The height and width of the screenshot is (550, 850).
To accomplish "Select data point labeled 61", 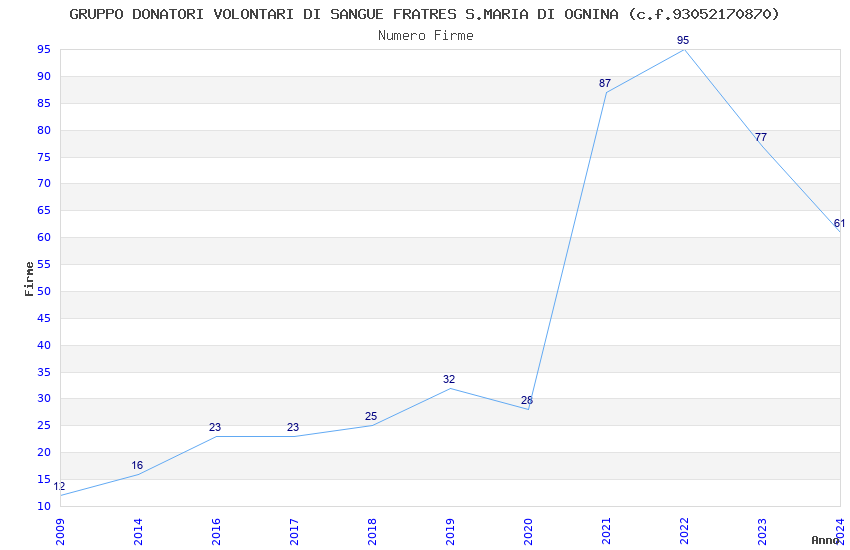I will 839,224.
